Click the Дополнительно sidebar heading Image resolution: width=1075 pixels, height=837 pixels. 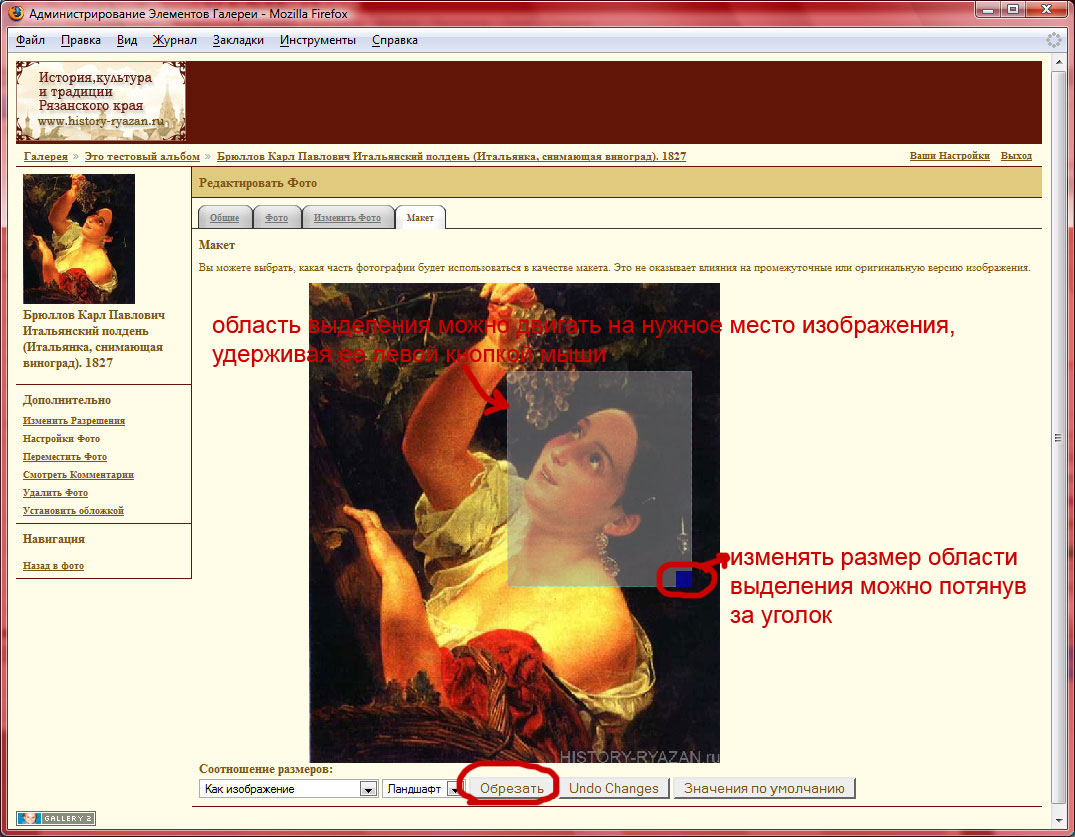[x=67, y=400]
